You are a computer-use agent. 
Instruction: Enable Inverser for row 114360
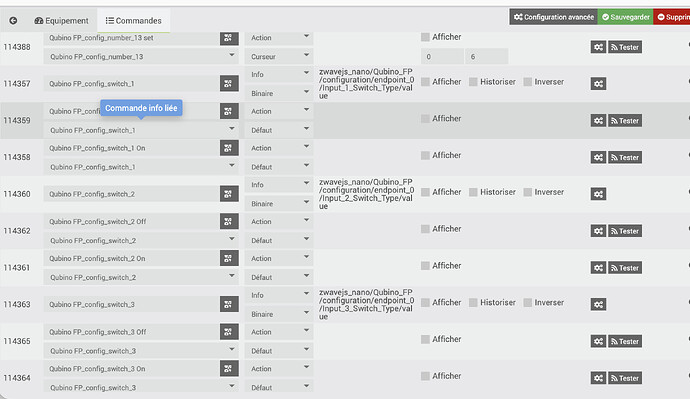click(528, 192)
